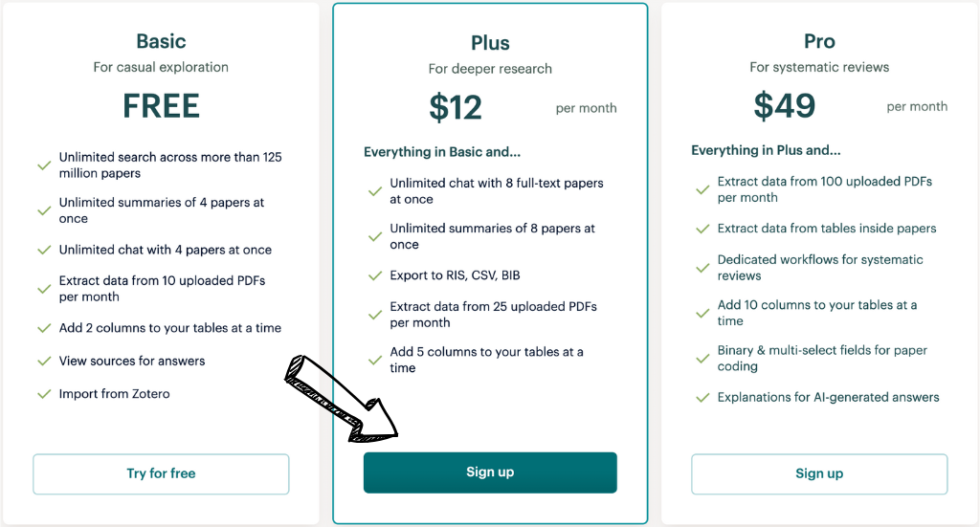Click the Pro plan Sign up button

[x=819, y=473]
